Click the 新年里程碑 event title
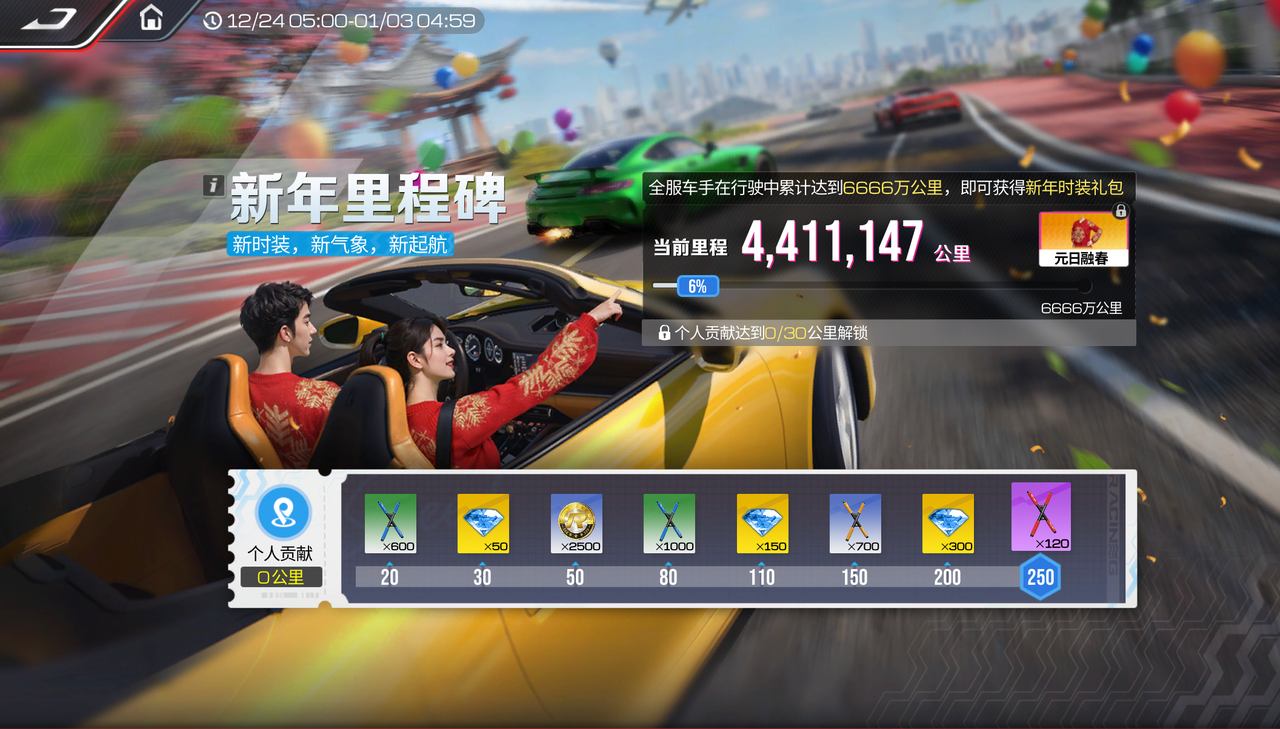The width and height of the screenshot is (1280, 729). [367, 199]
